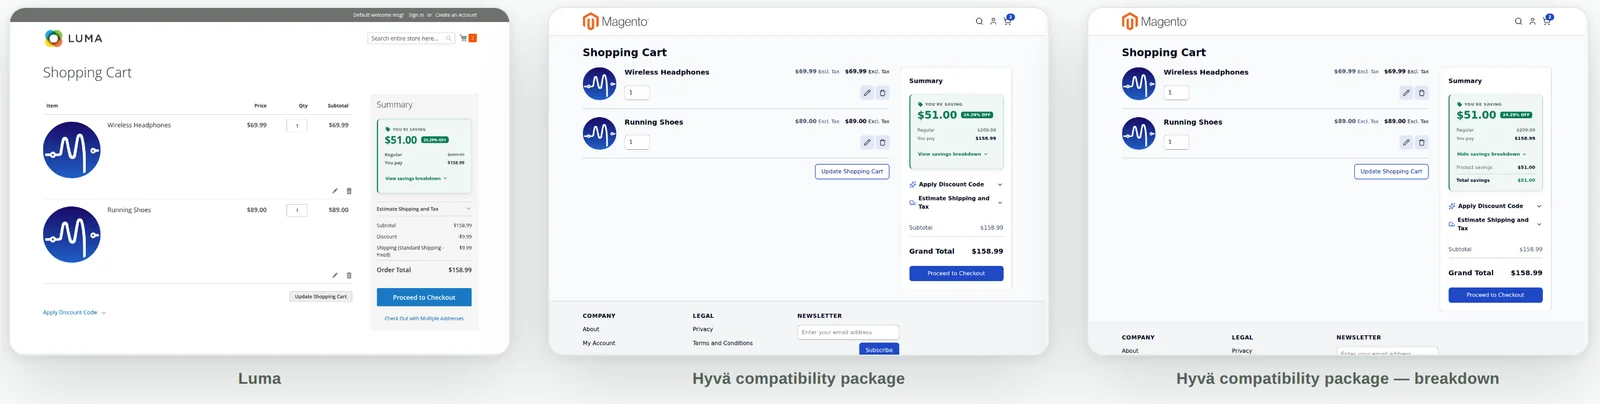The height and width of the screenshot is (404, 1600).
Task: Click the search field in the Luma header
Action: [411, 38]
